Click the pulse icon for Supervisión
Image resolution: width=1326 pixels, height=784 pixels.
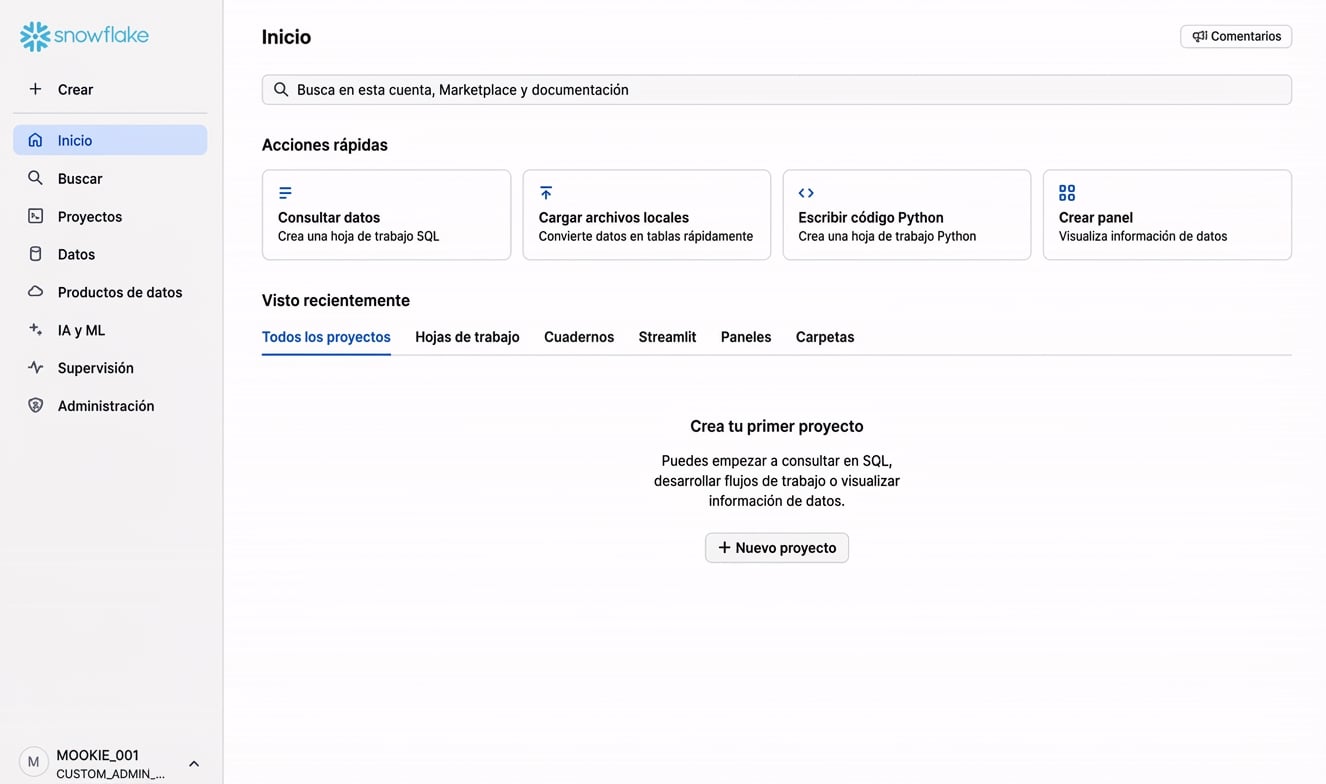pyautogui.click(x=35, y=368)
